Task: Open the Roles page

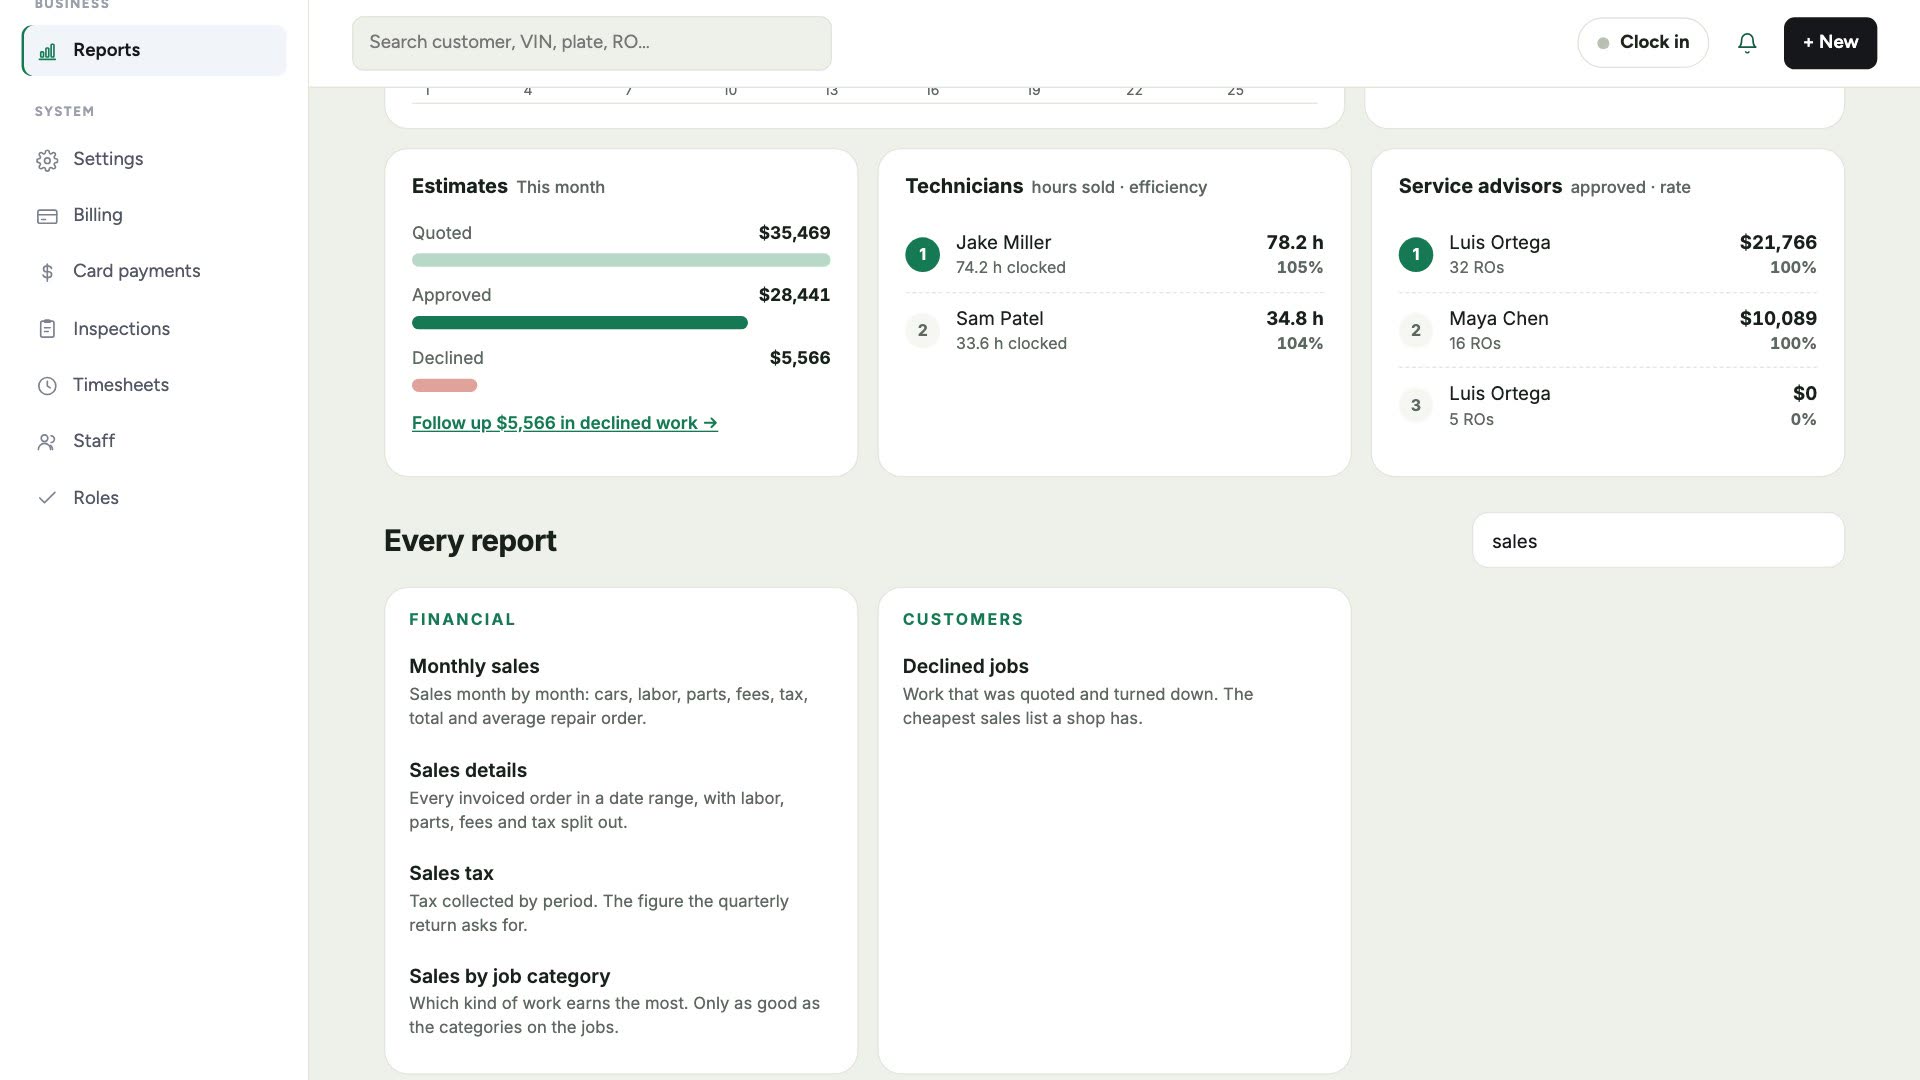Action: [154, 498]
